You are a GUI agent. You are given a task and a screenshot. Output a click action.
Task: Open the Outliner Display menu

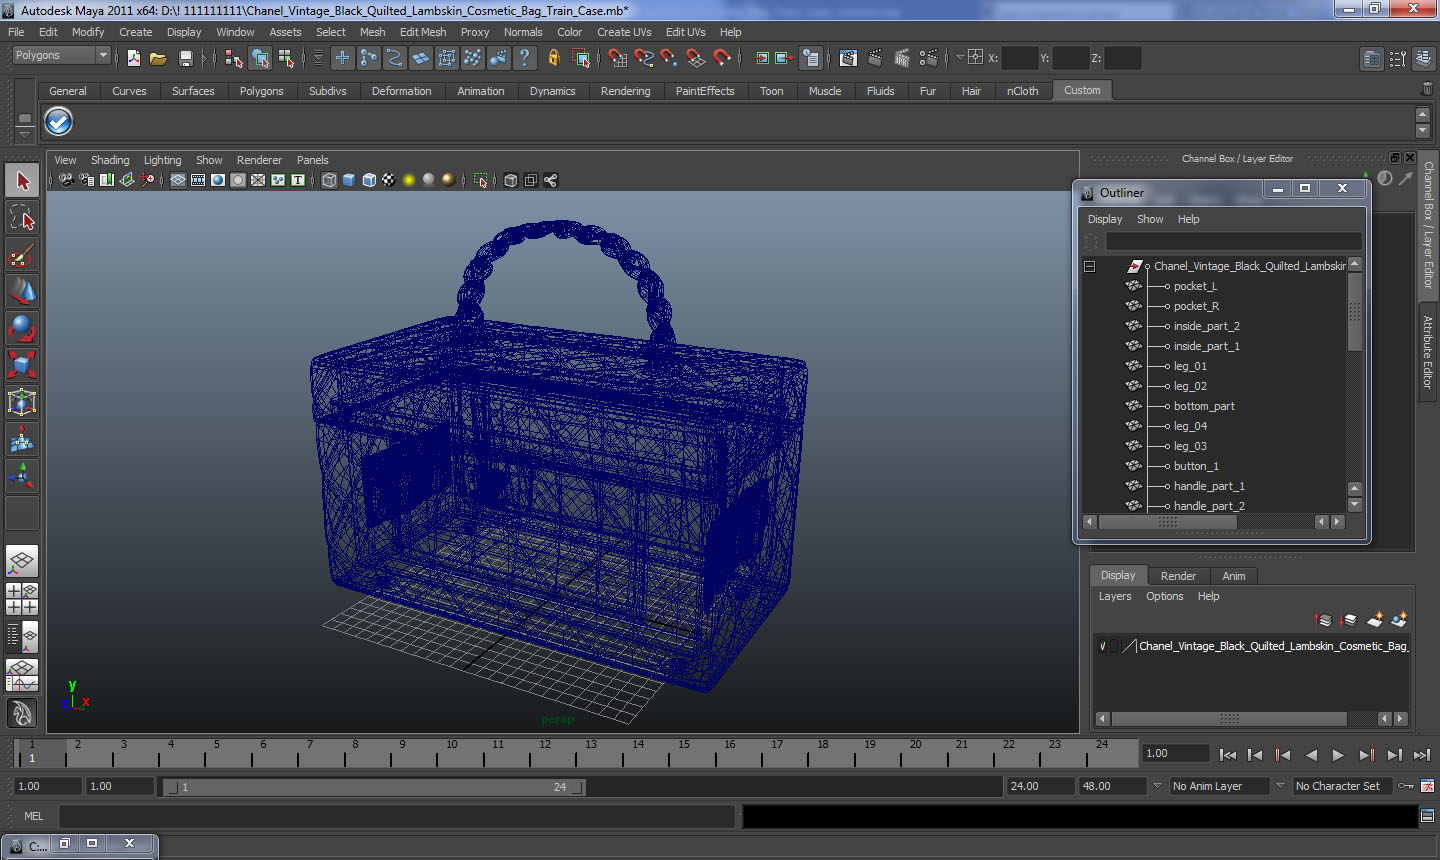(x=1105, y=219)
